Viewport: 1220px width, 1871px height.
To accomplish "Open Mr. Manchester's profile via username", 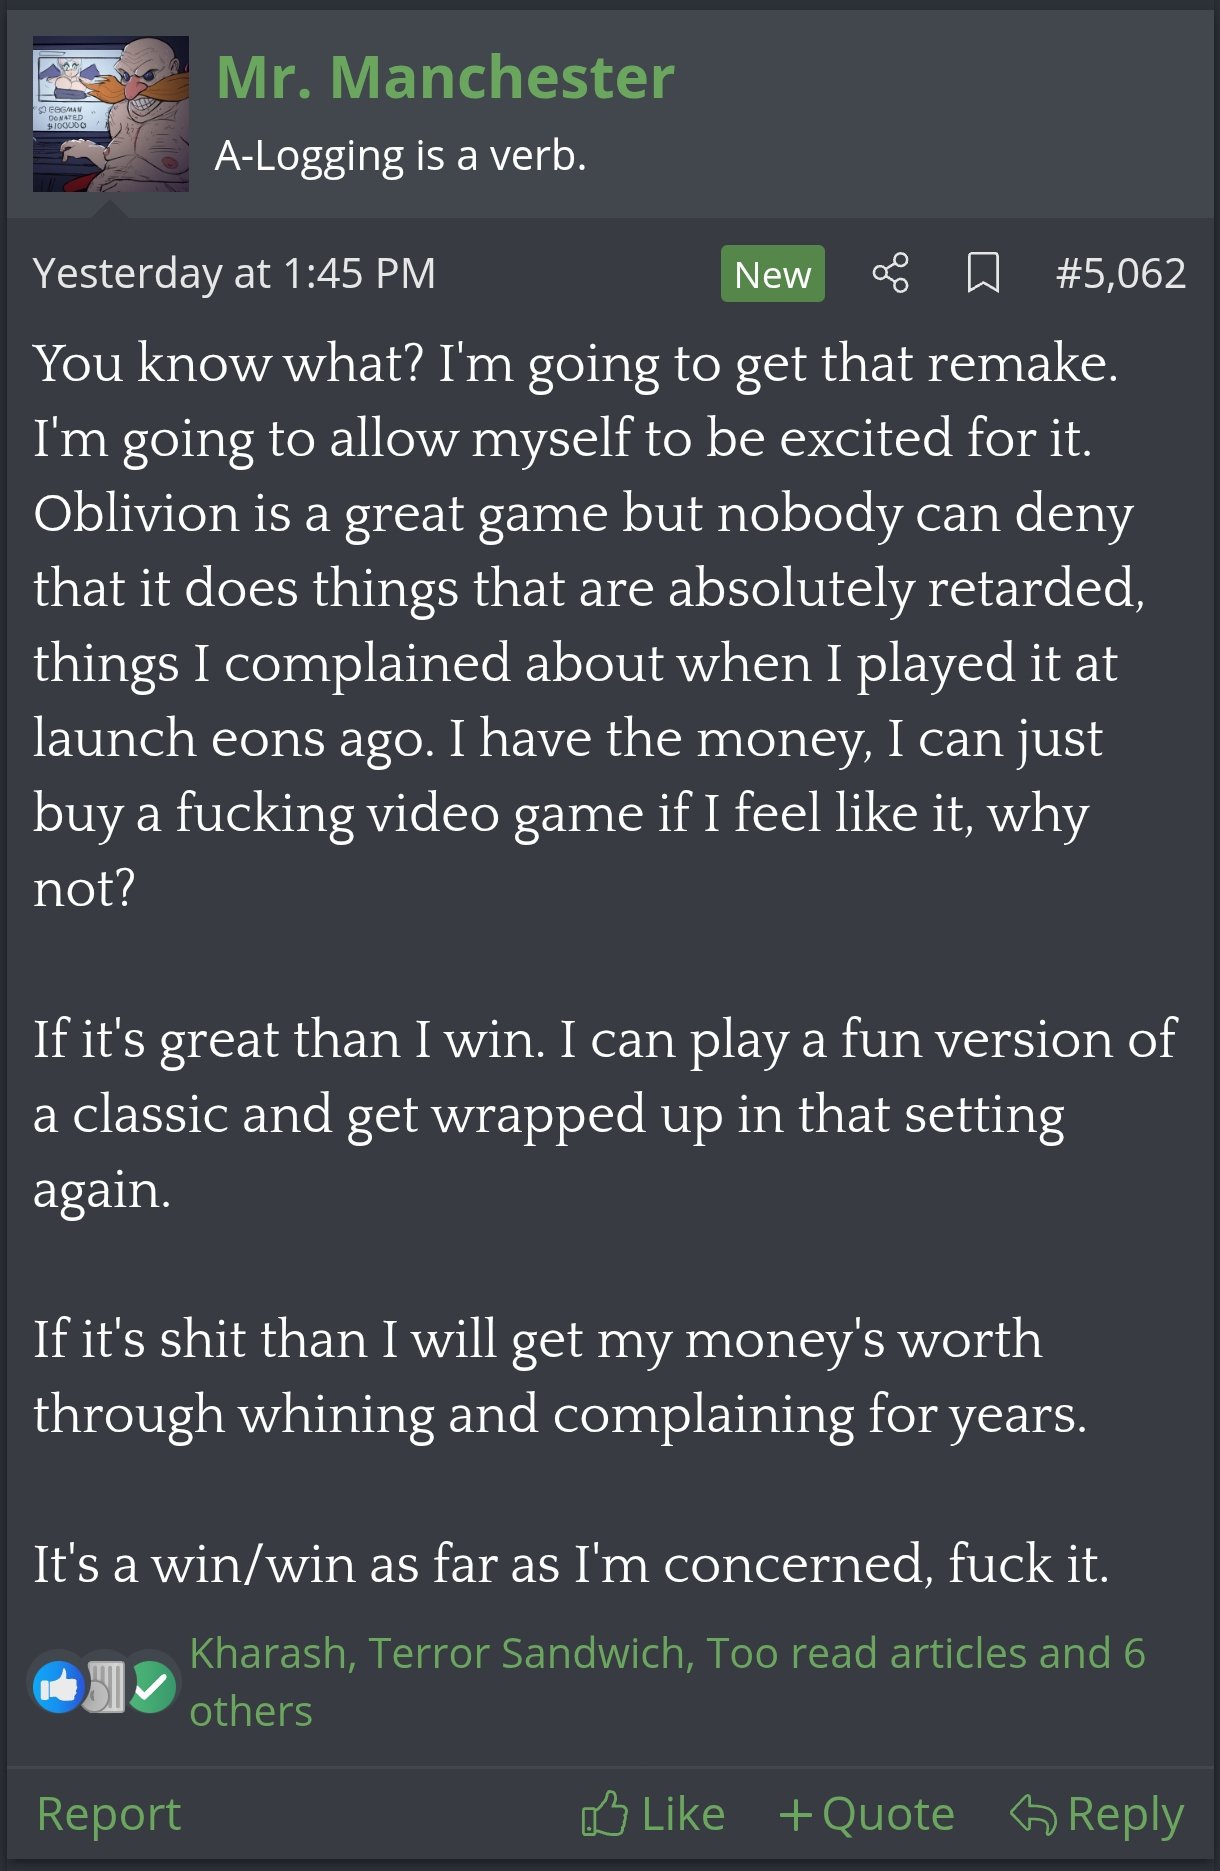I will [445, 77].
